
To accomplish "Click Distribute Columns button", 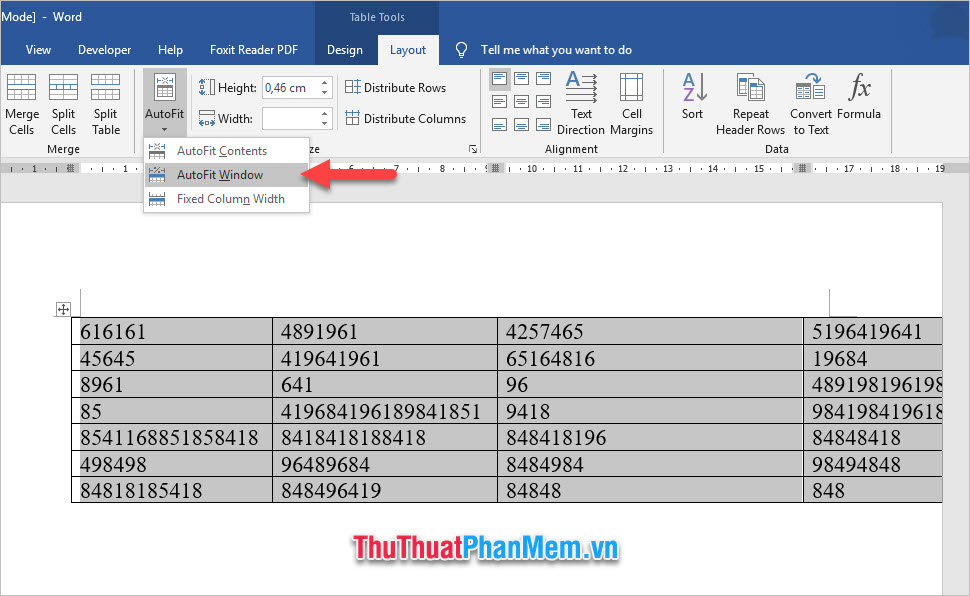I will [x=405, y=119].
